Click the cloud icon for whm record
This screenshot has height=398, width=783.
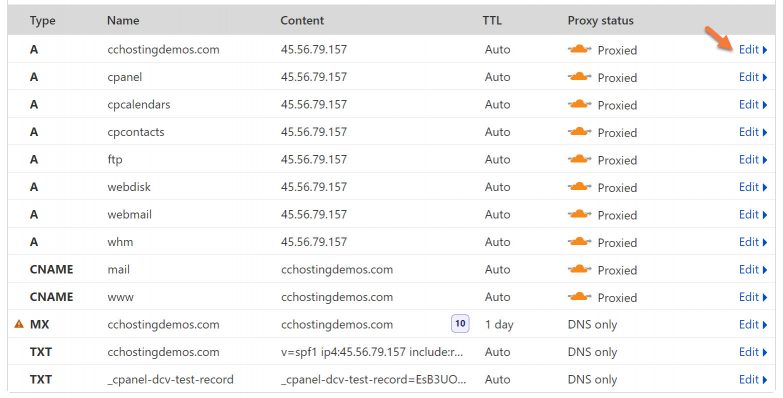point(579,242)
